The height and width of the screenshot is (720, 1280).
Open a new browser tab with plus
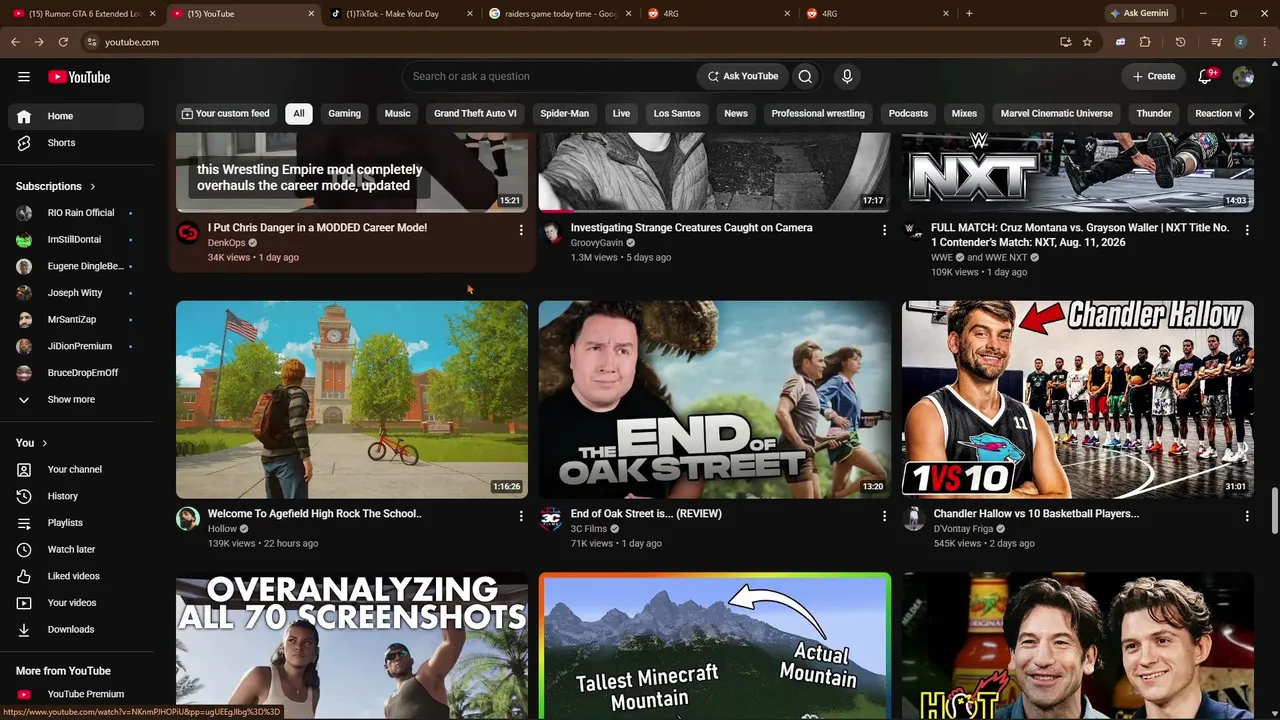(x=969, y=14)
